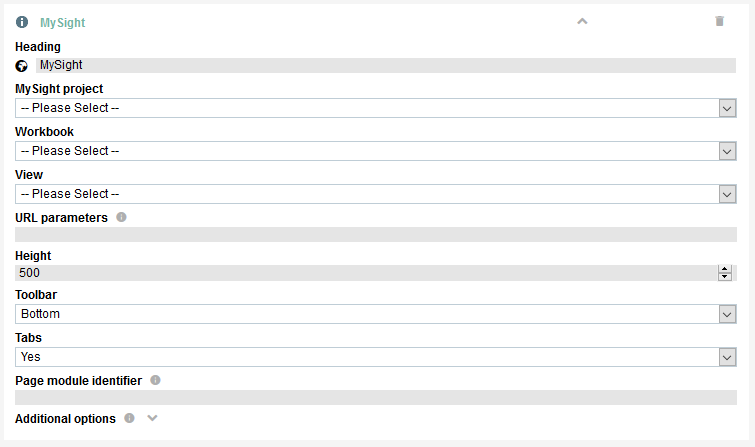755x447 pixels.
Task: Increase Height value with the up stepper arrow
Action: coord(725,269)
